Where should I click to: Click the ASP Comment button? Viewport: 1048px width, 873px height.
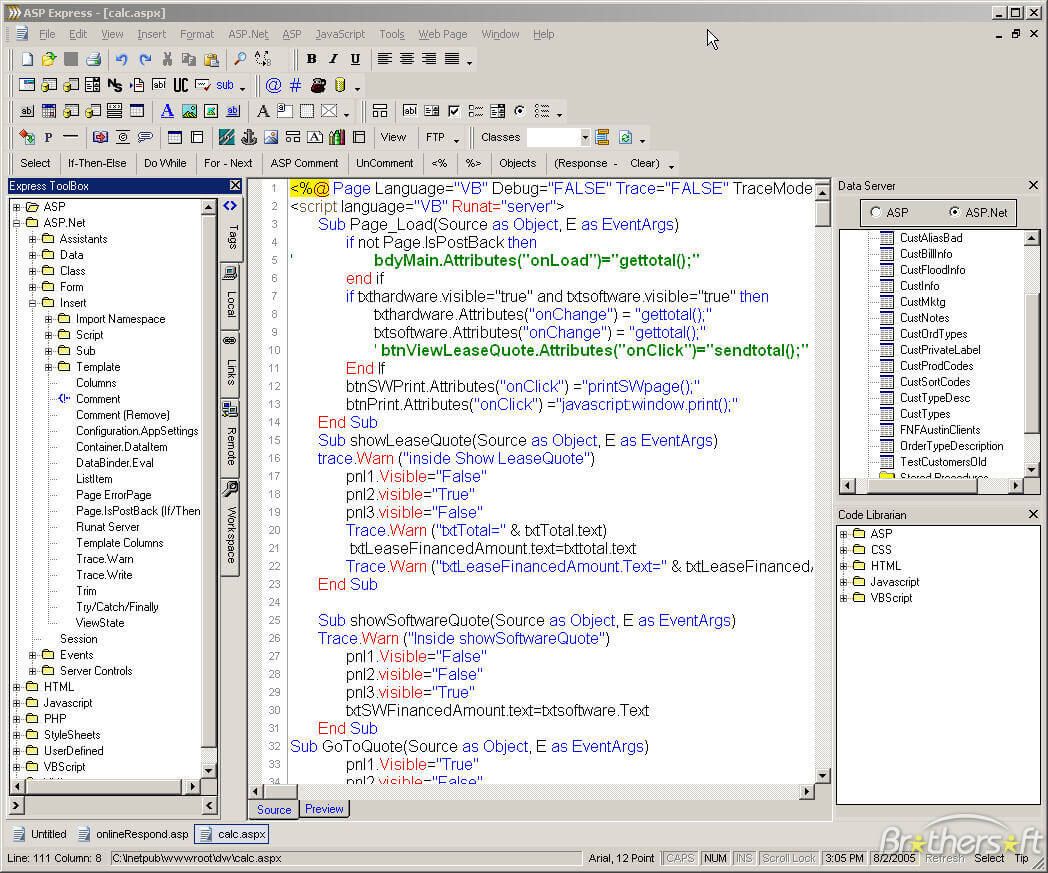pos(304,163)
